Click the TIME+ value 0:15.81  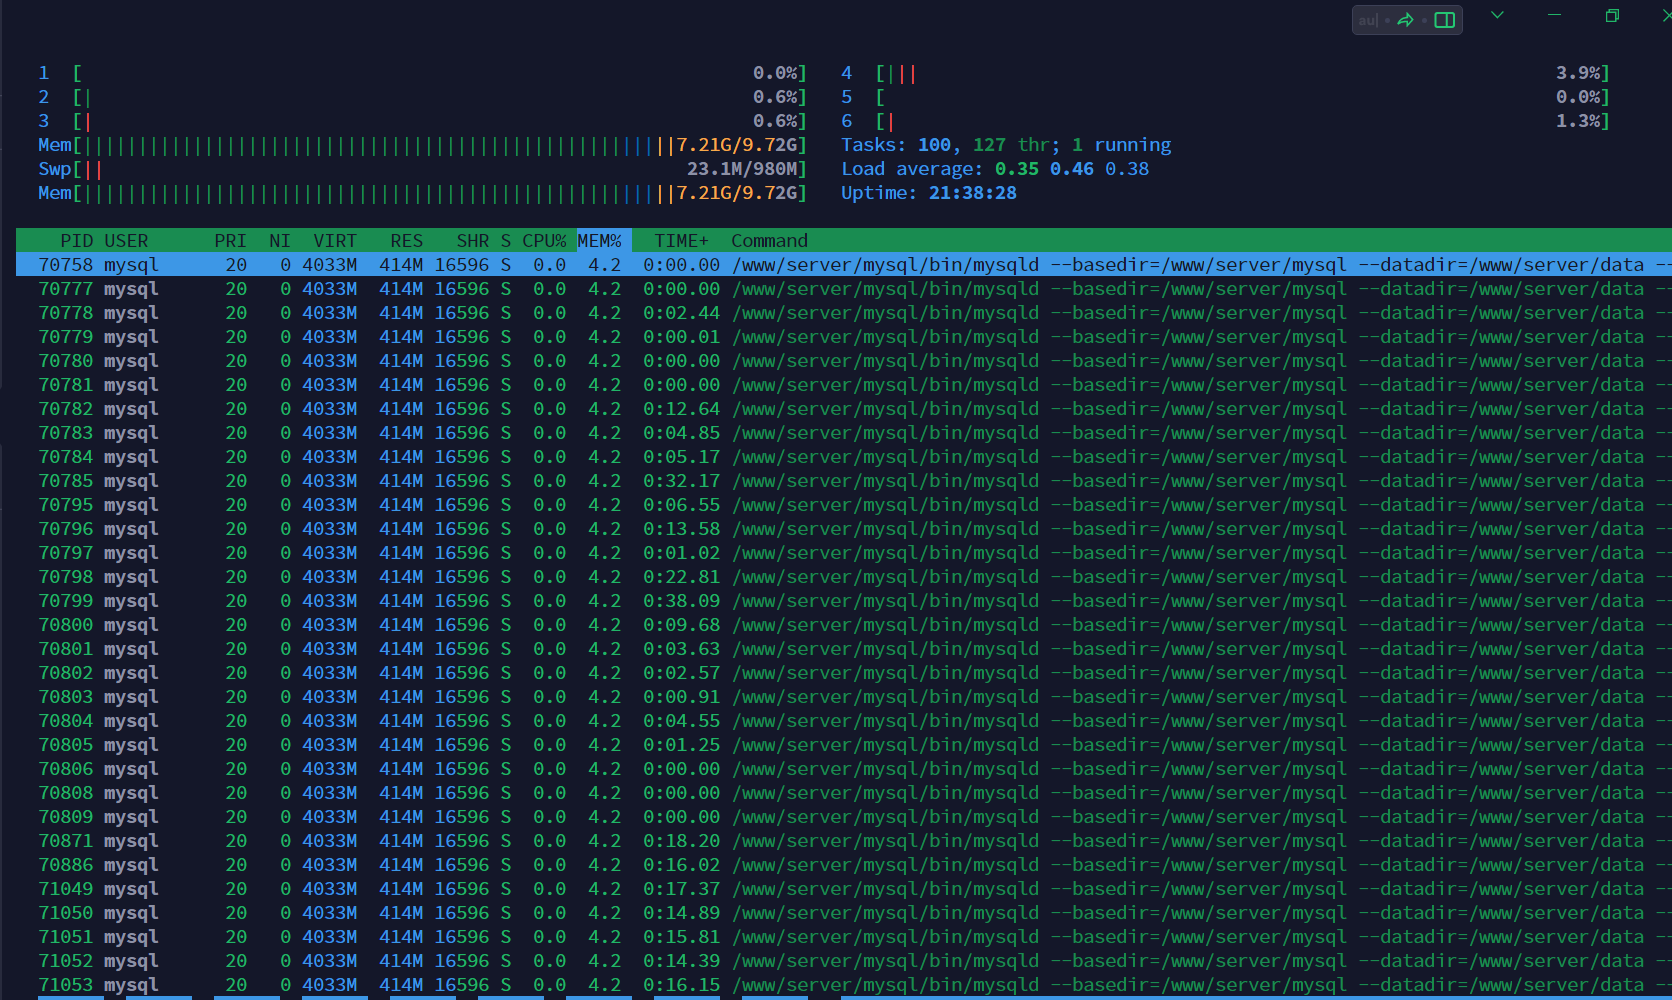681,937
